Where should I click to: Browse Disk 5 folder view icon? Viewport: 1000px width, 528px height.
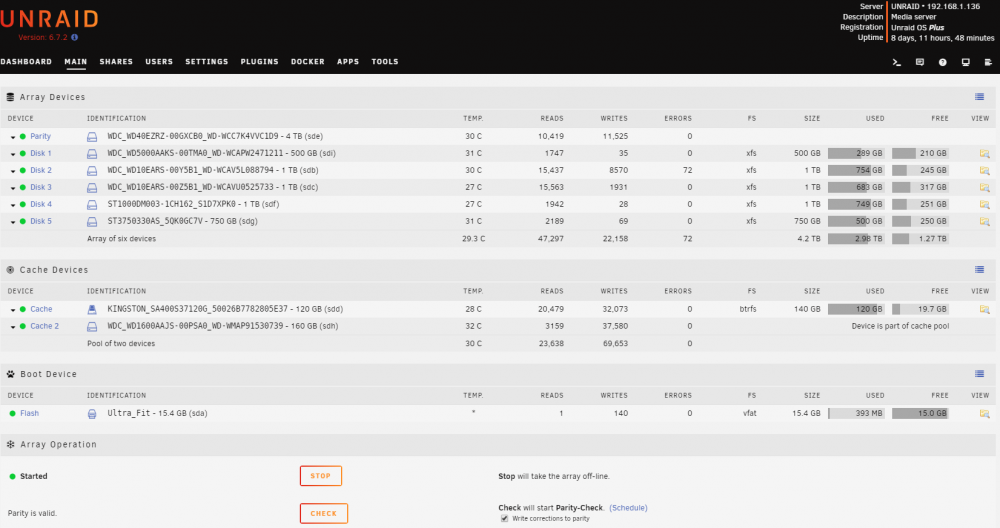pos(985,222)
